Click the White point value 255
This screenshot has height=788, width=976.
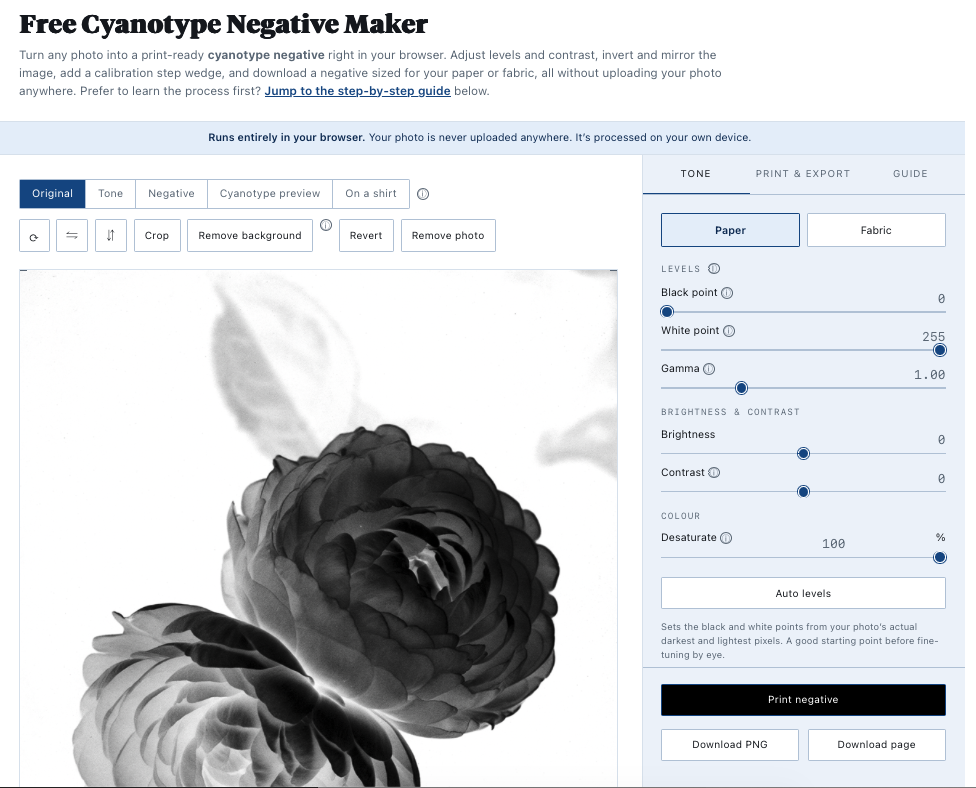[x=934, y=337]
